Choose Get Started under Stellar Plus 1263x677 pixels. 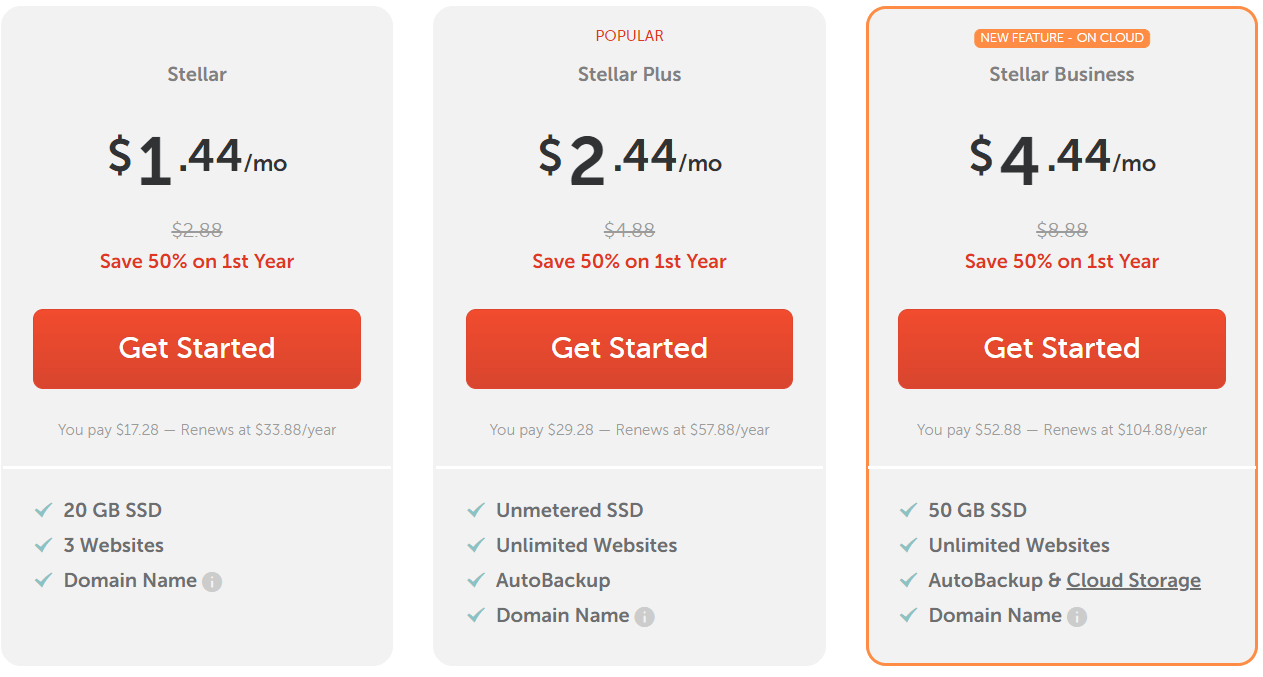tap(629, 348)
